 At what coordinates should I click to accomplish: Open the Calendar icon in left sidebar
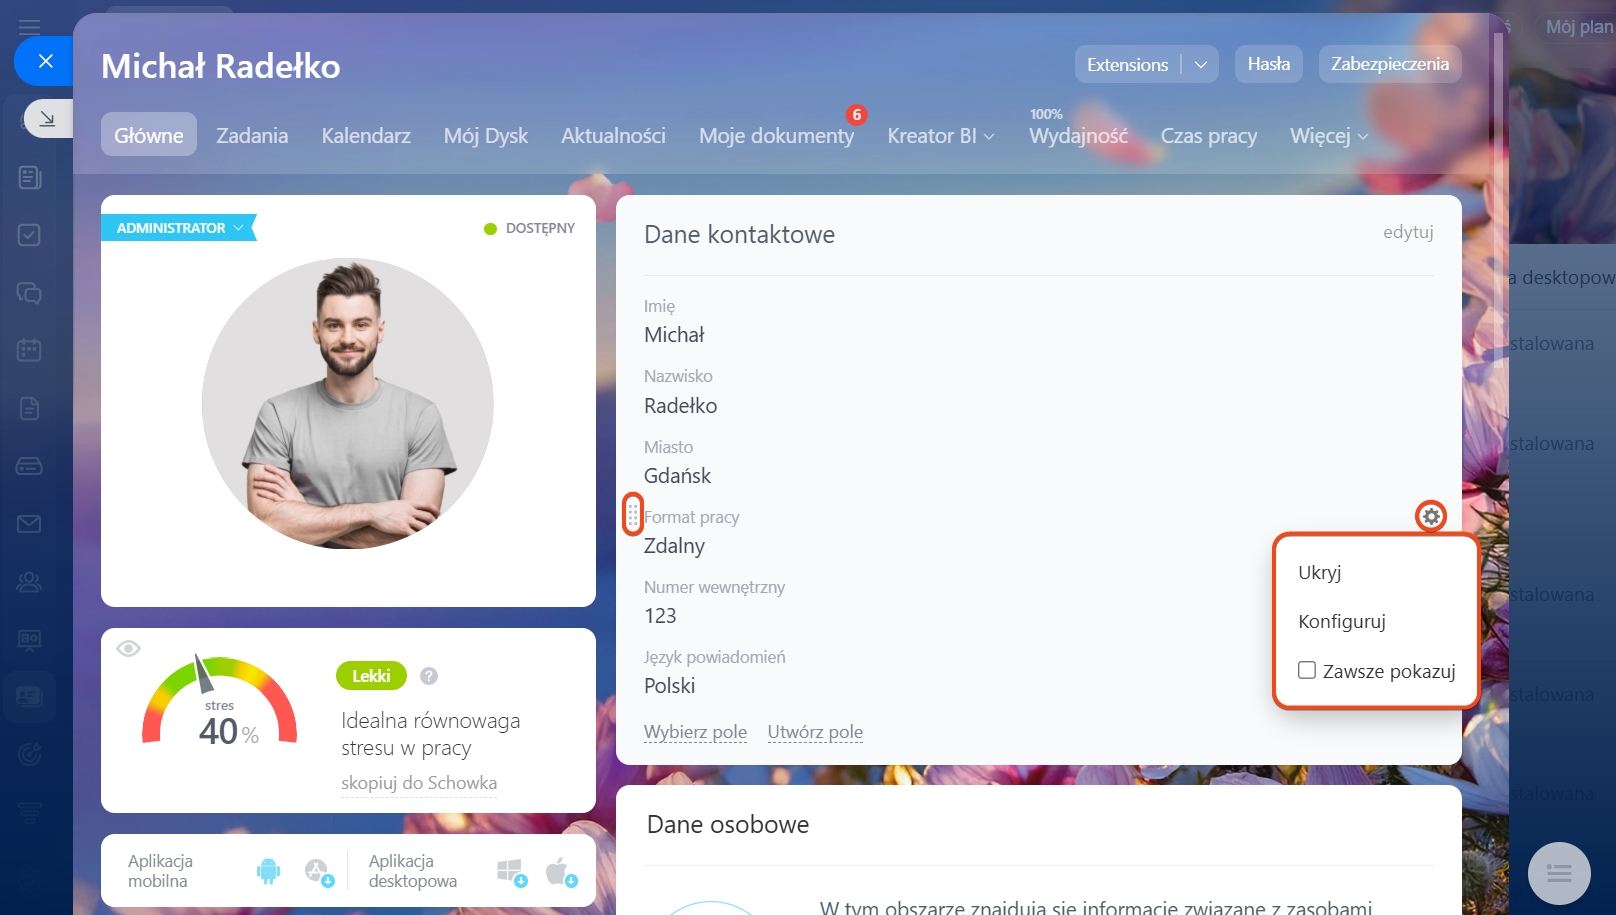pyautogui.click(x=30, y=350)
